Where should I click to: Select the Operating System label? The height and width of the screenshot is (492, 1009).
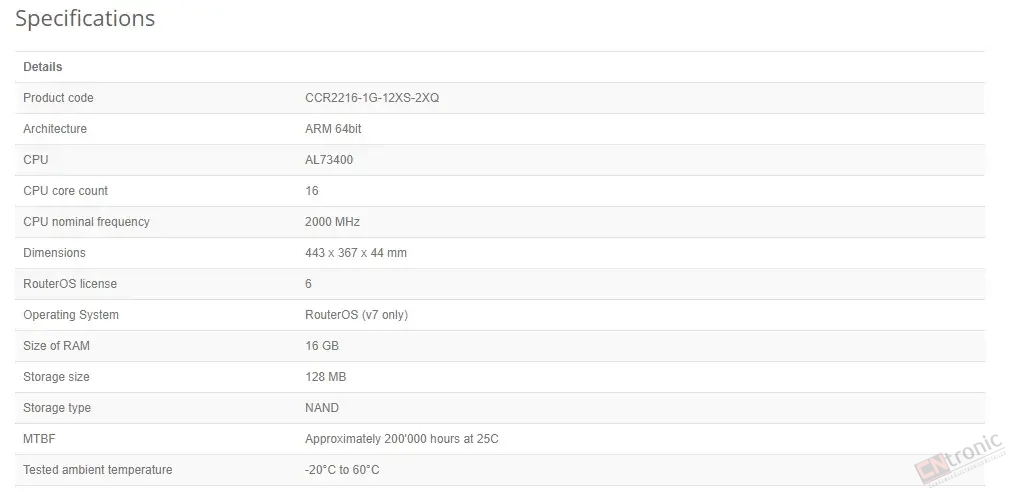[x=71, y=315]
